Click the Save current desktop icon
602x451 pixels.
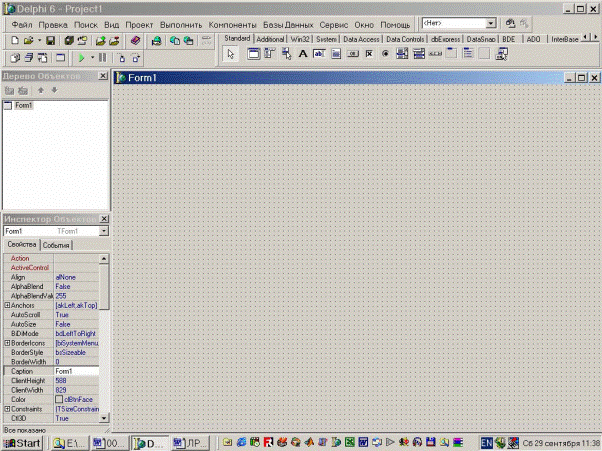(x=510, y=23)
